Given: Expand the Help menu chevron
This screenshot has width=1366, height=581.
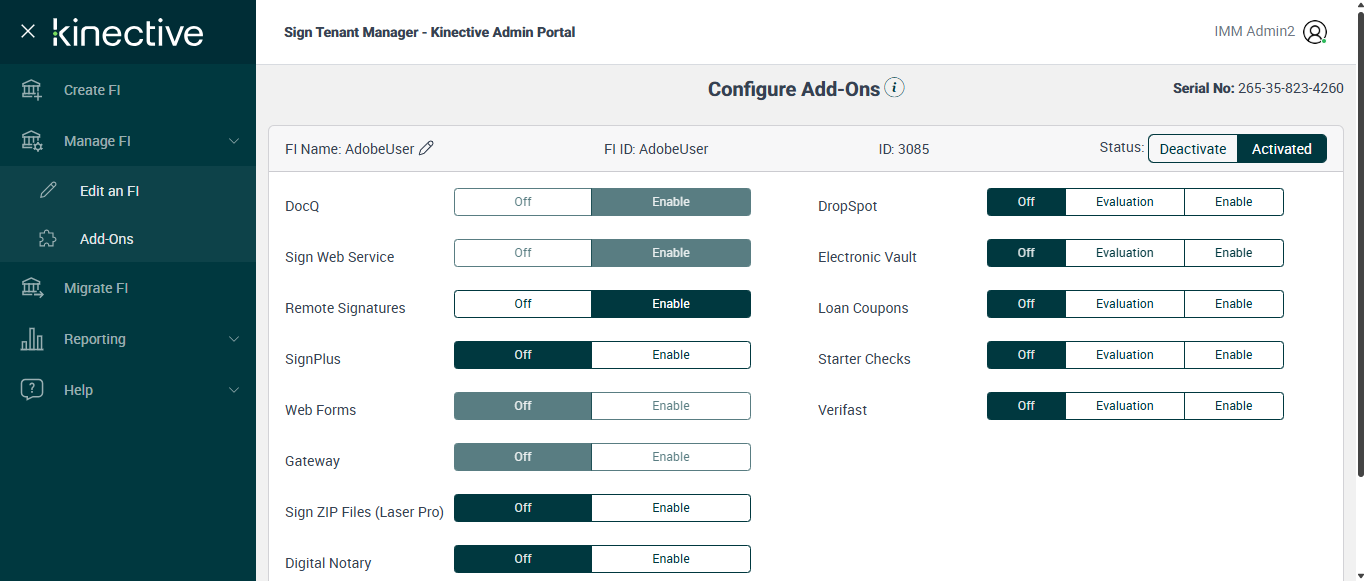Looking at the screenshot, I should click(234, 390).
